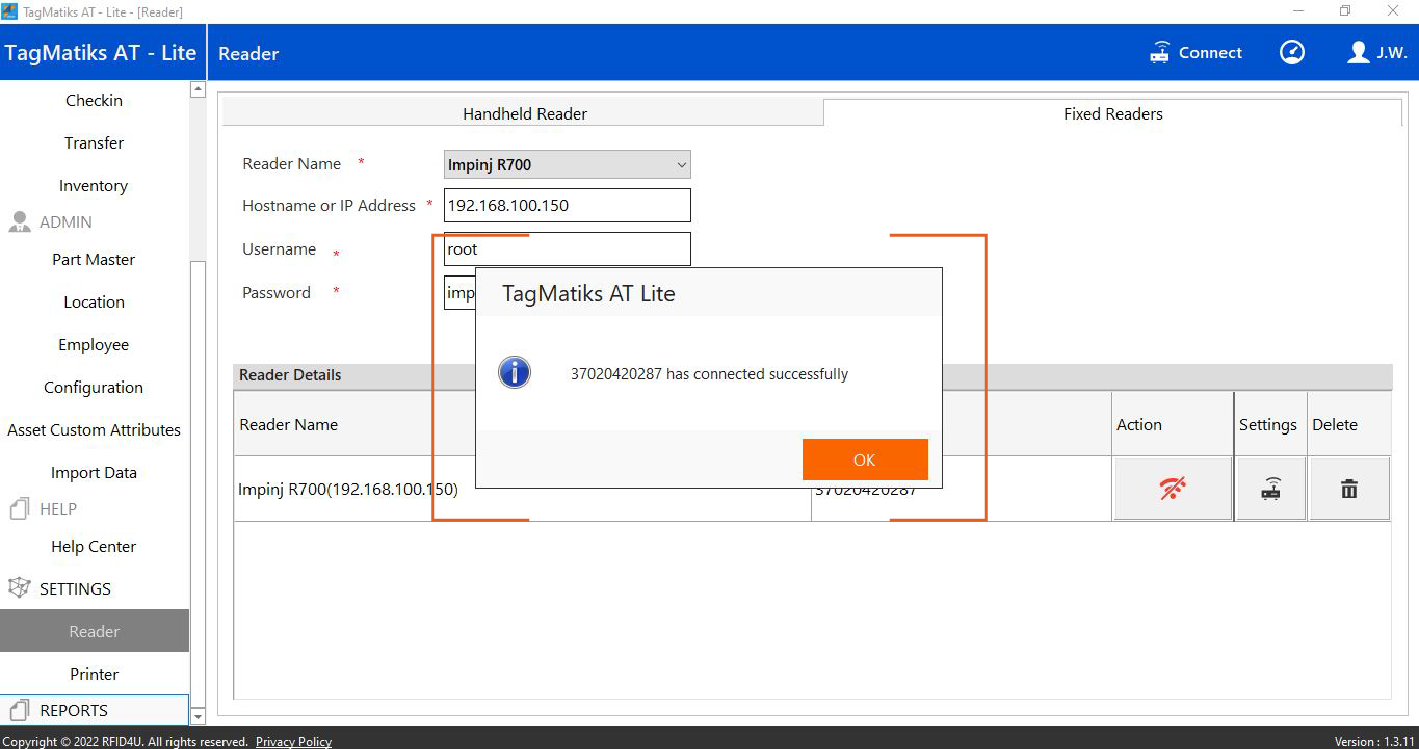Click the Connect router icon in header
Screen dimensions: 1419x749
[x=1160, y=53]
